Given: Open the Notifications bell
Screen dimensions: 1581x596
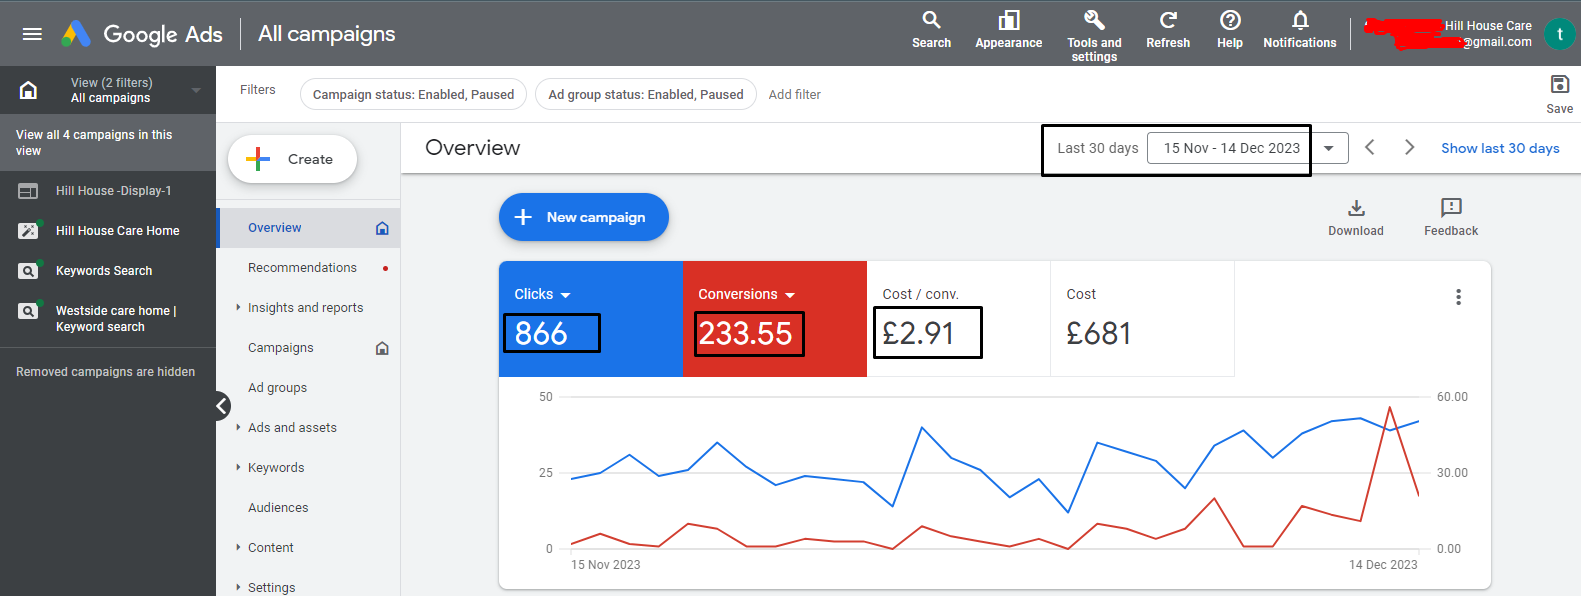Looking at the screenshot, I should [1299, 21].
